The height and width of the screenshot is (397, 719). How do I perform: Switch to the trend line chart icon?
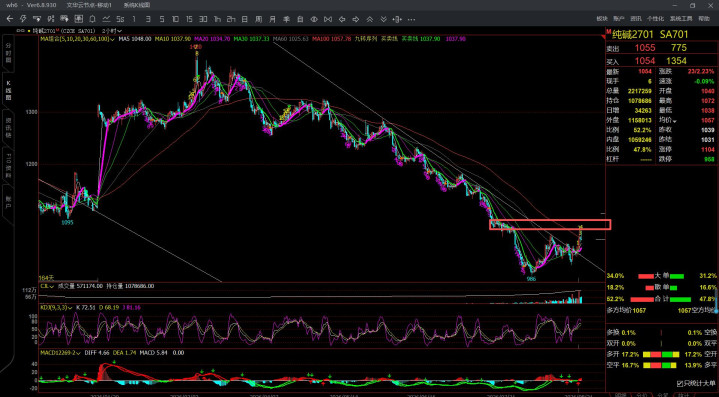click(106, 19)
